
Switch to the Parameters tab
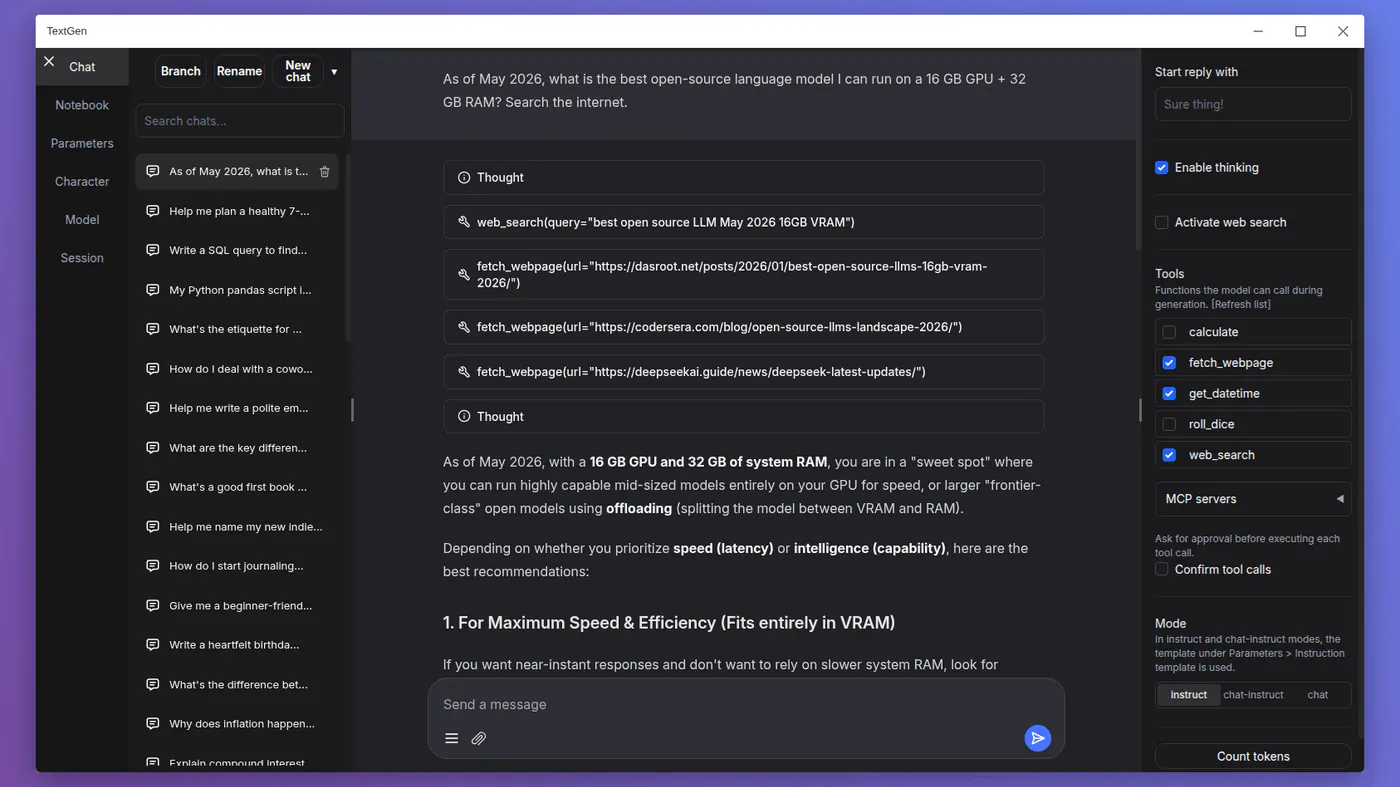point(82,143)
